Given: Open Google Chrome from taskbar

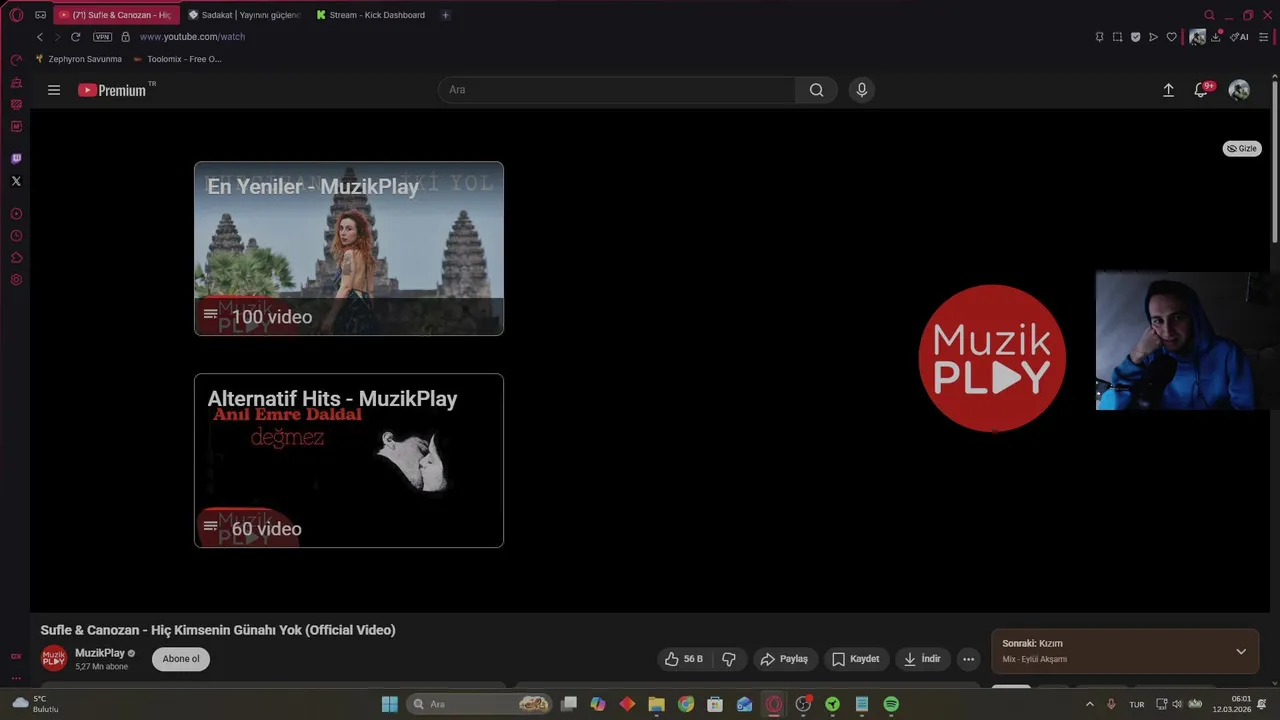Looking at the screenshot, I should point(685,704).
